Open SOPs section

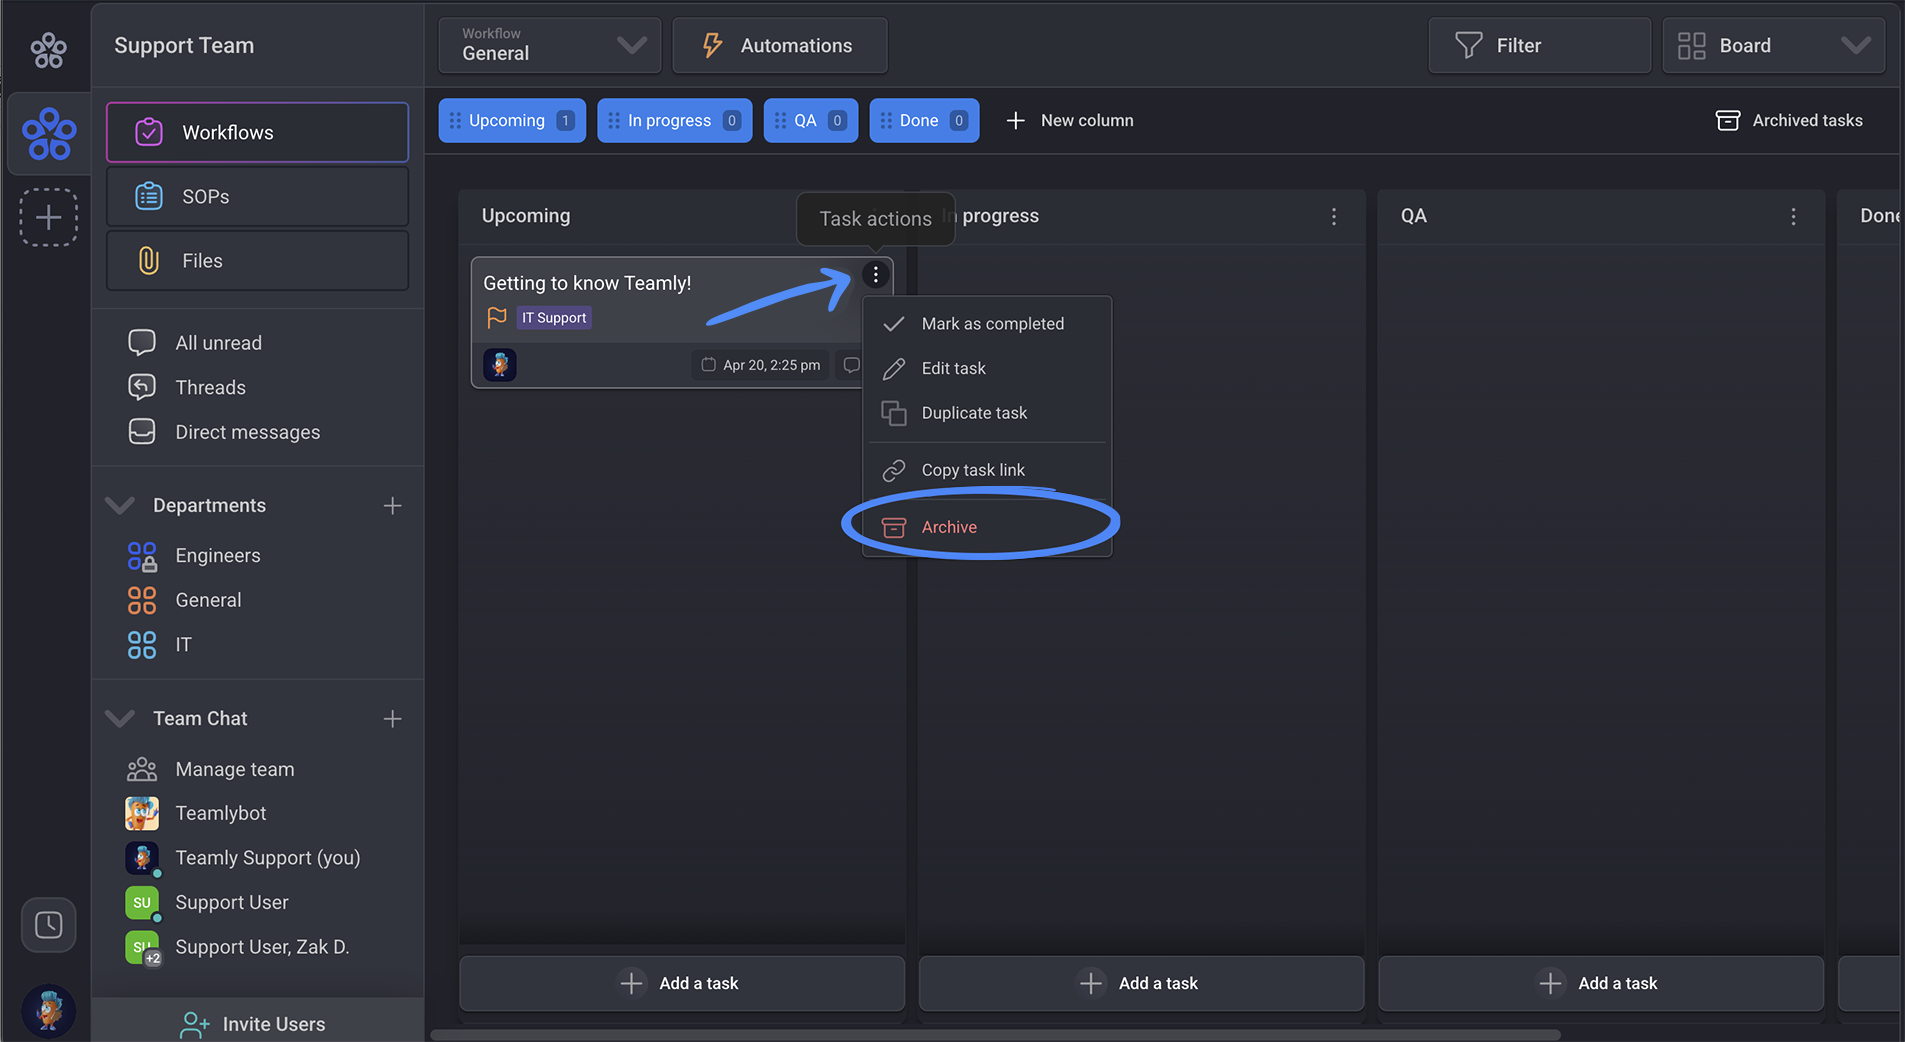(x=257, y=196)
